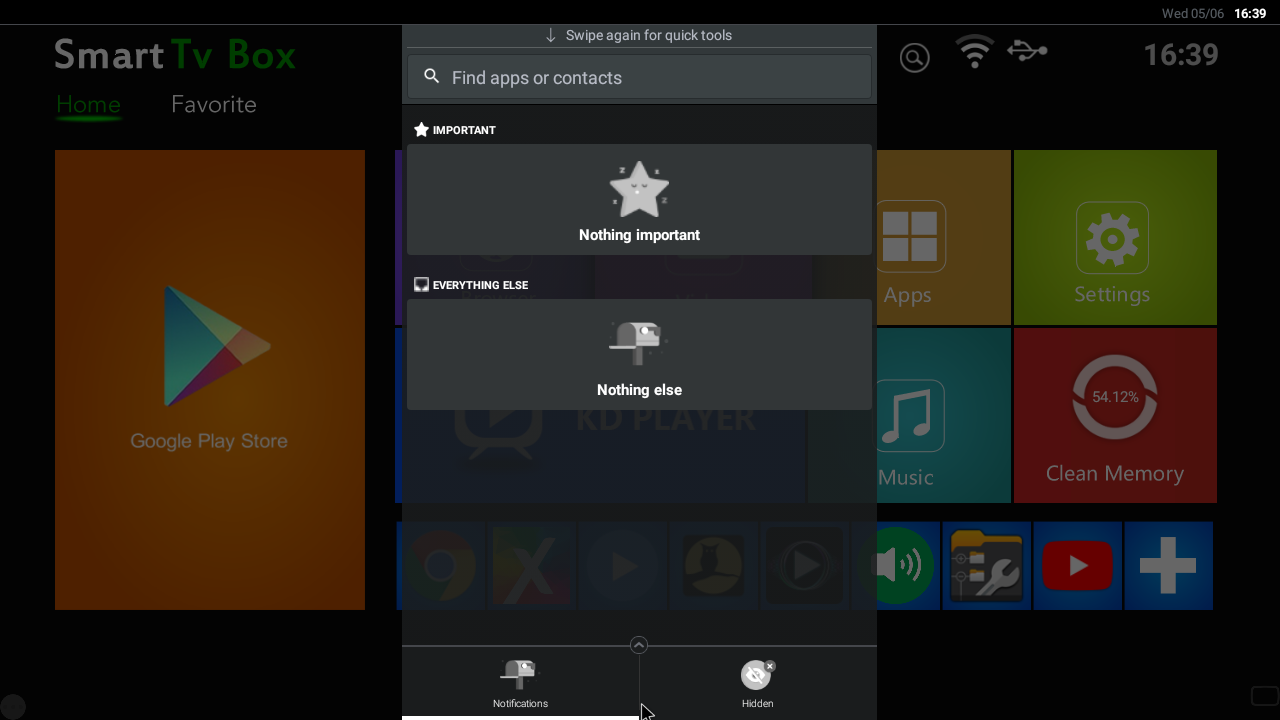Open the dimmed X app shortcut

(532, 566)
